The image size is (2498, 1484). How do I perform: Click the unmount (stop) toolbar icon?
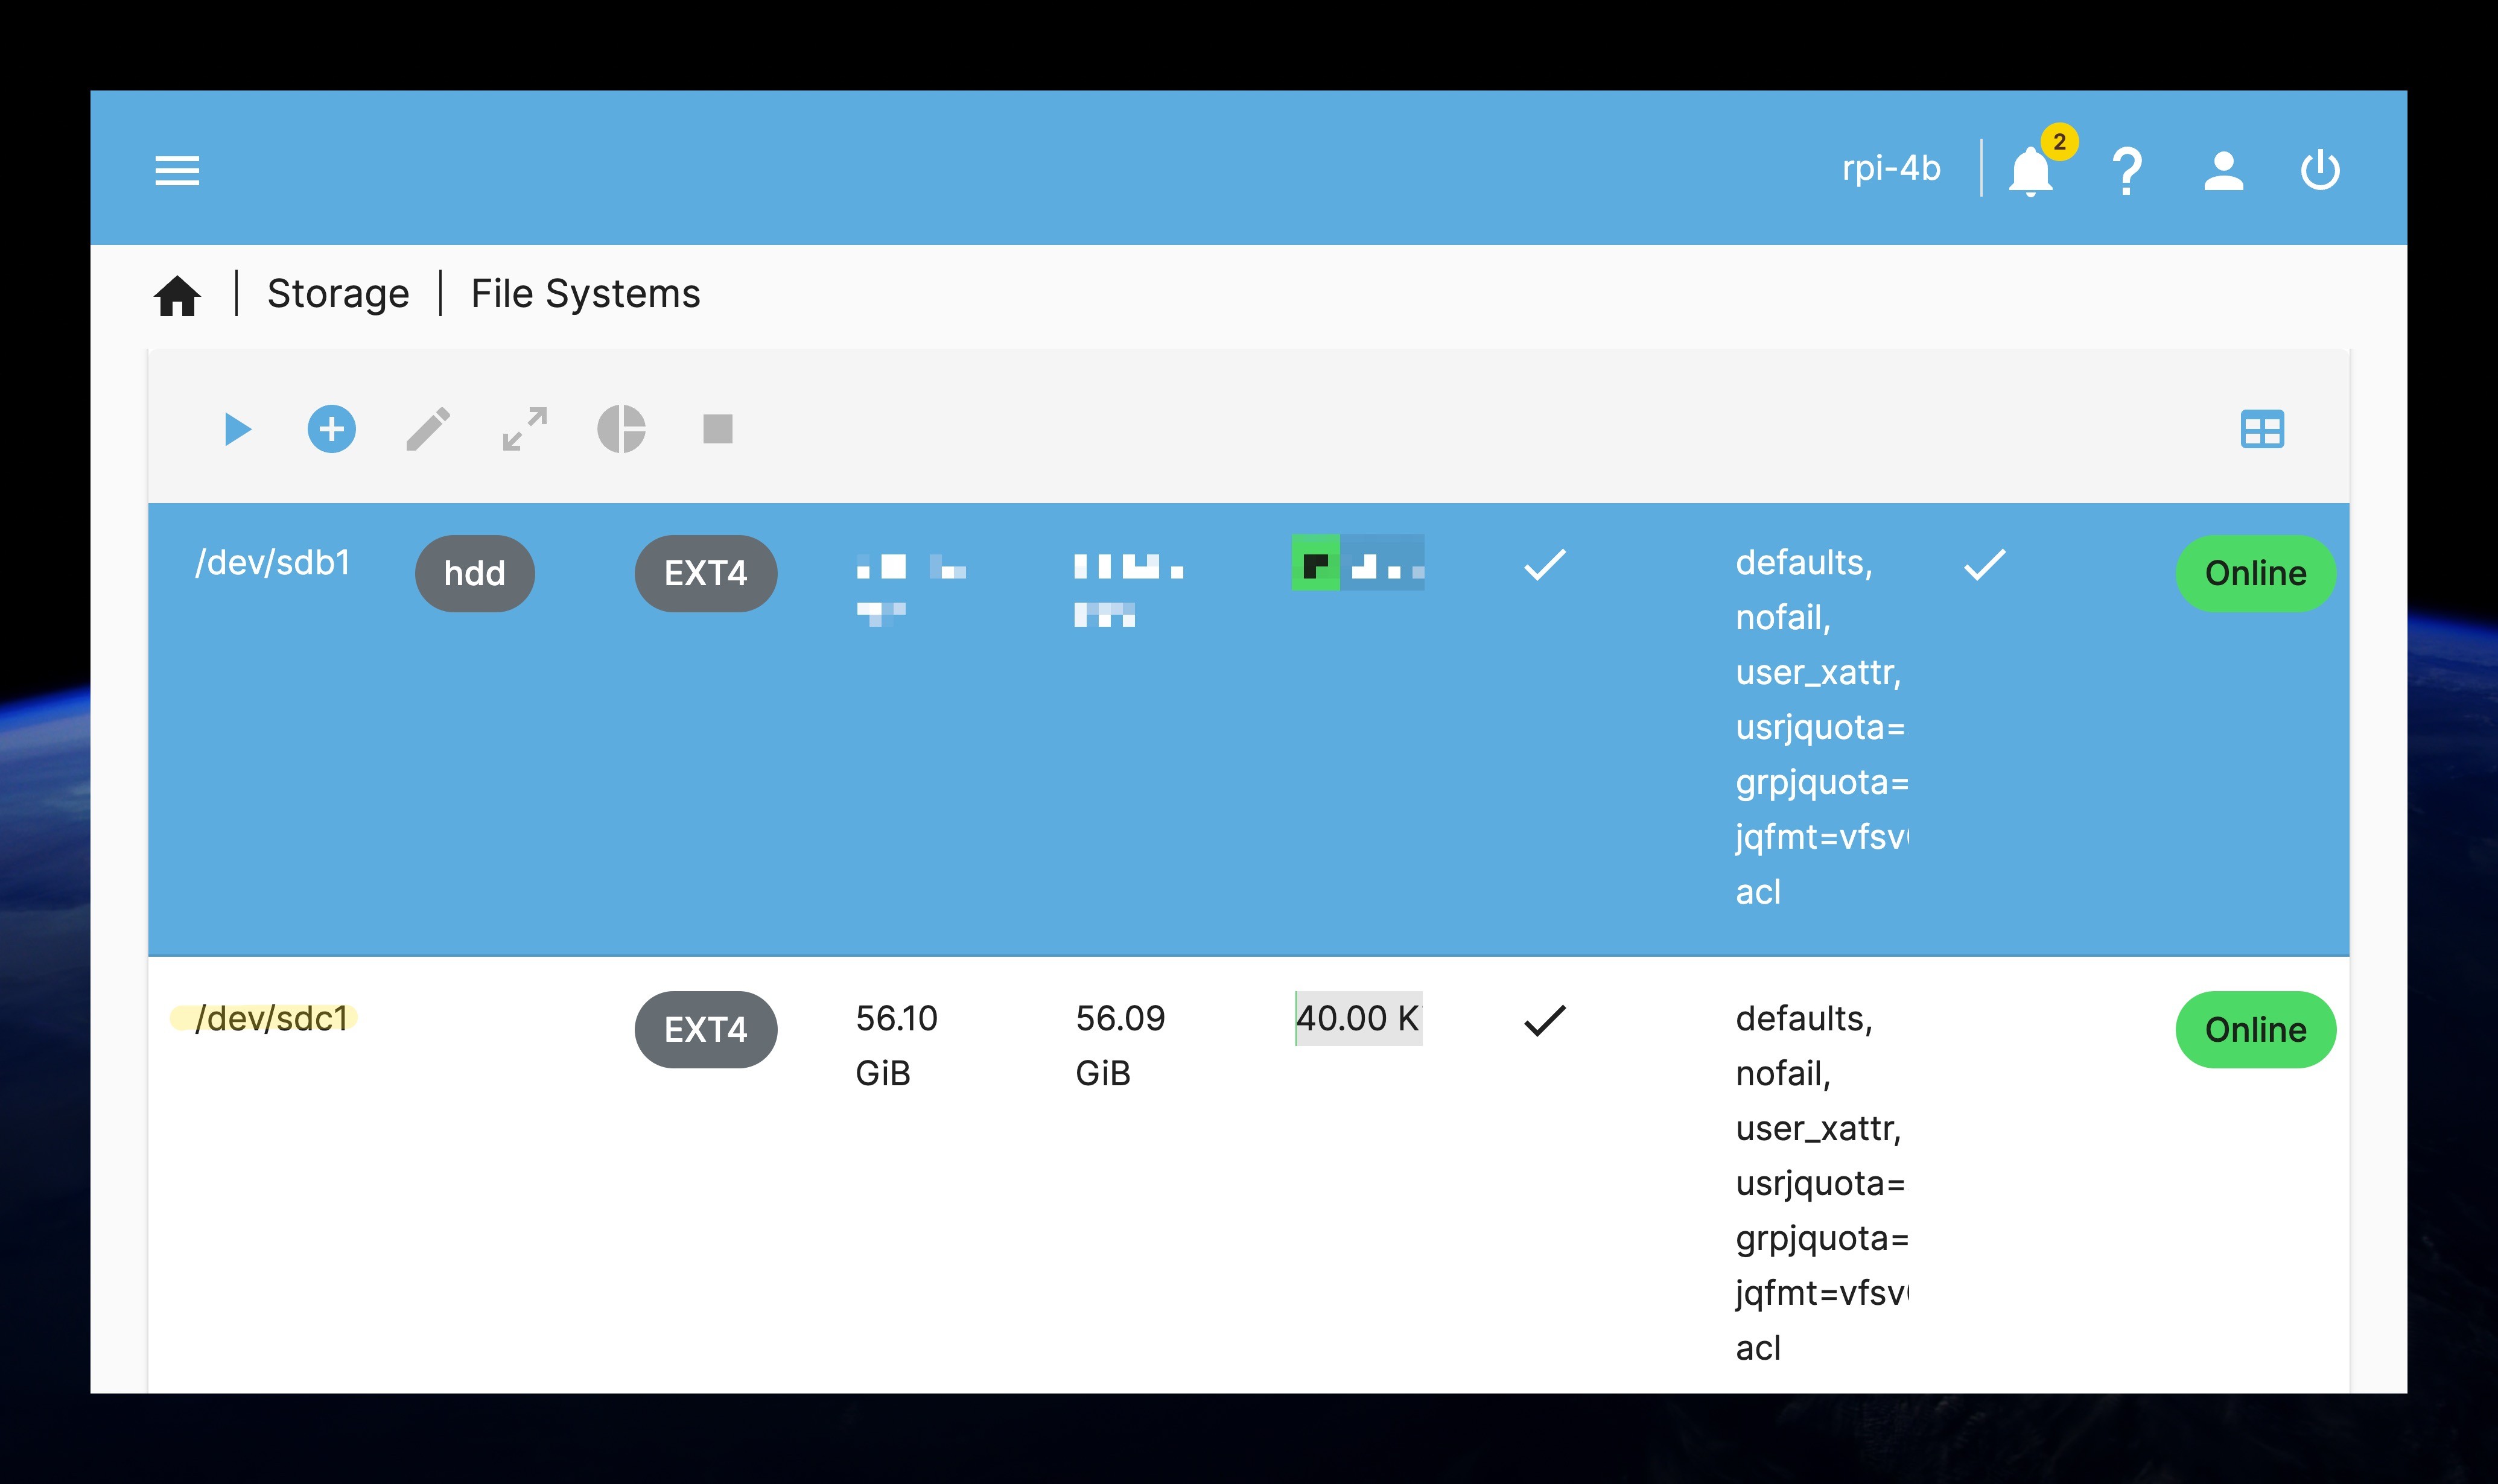[717, 429]
